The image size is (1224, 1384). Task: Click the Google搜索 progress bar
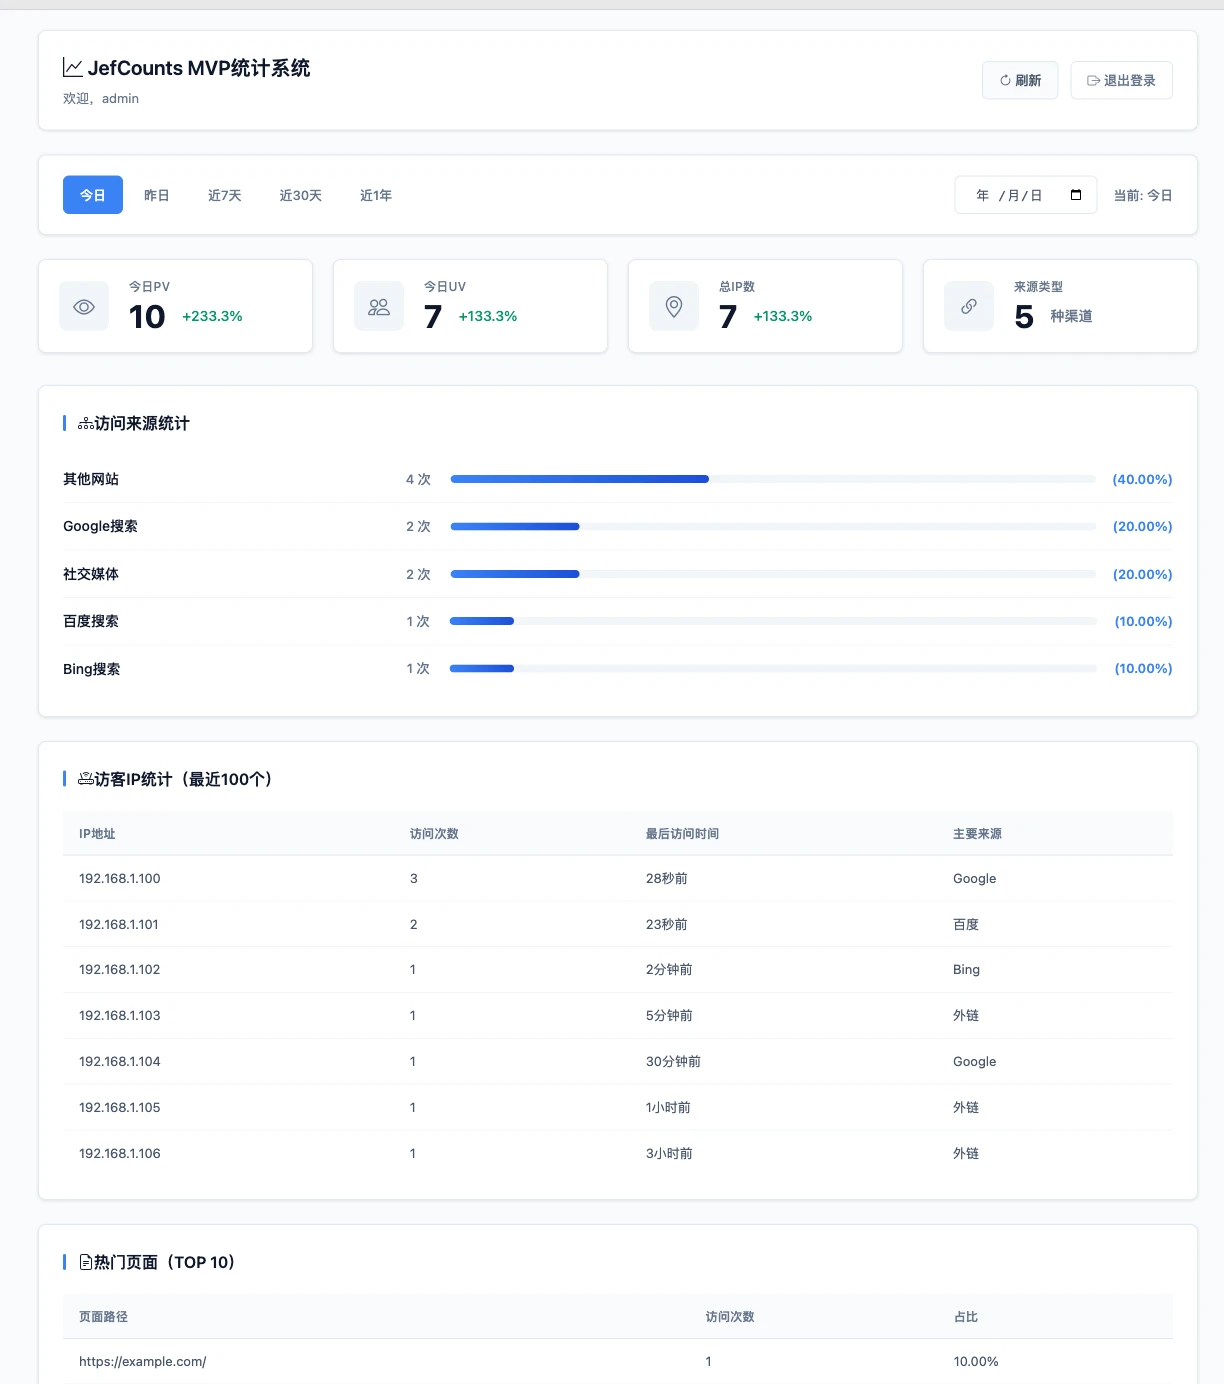click(773, 526)
